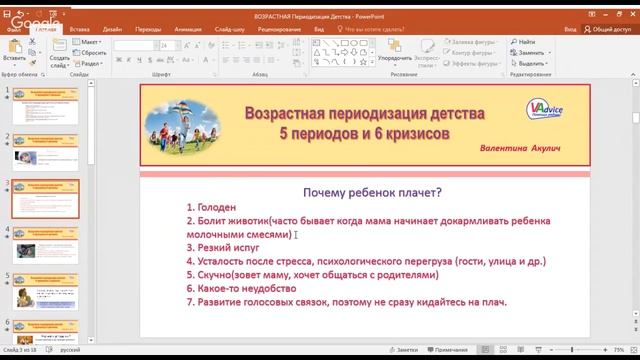The height and width of the screenshot is (360, 640).
Task: Expand the shapes gallery more arrow
Action: point(372,62)
